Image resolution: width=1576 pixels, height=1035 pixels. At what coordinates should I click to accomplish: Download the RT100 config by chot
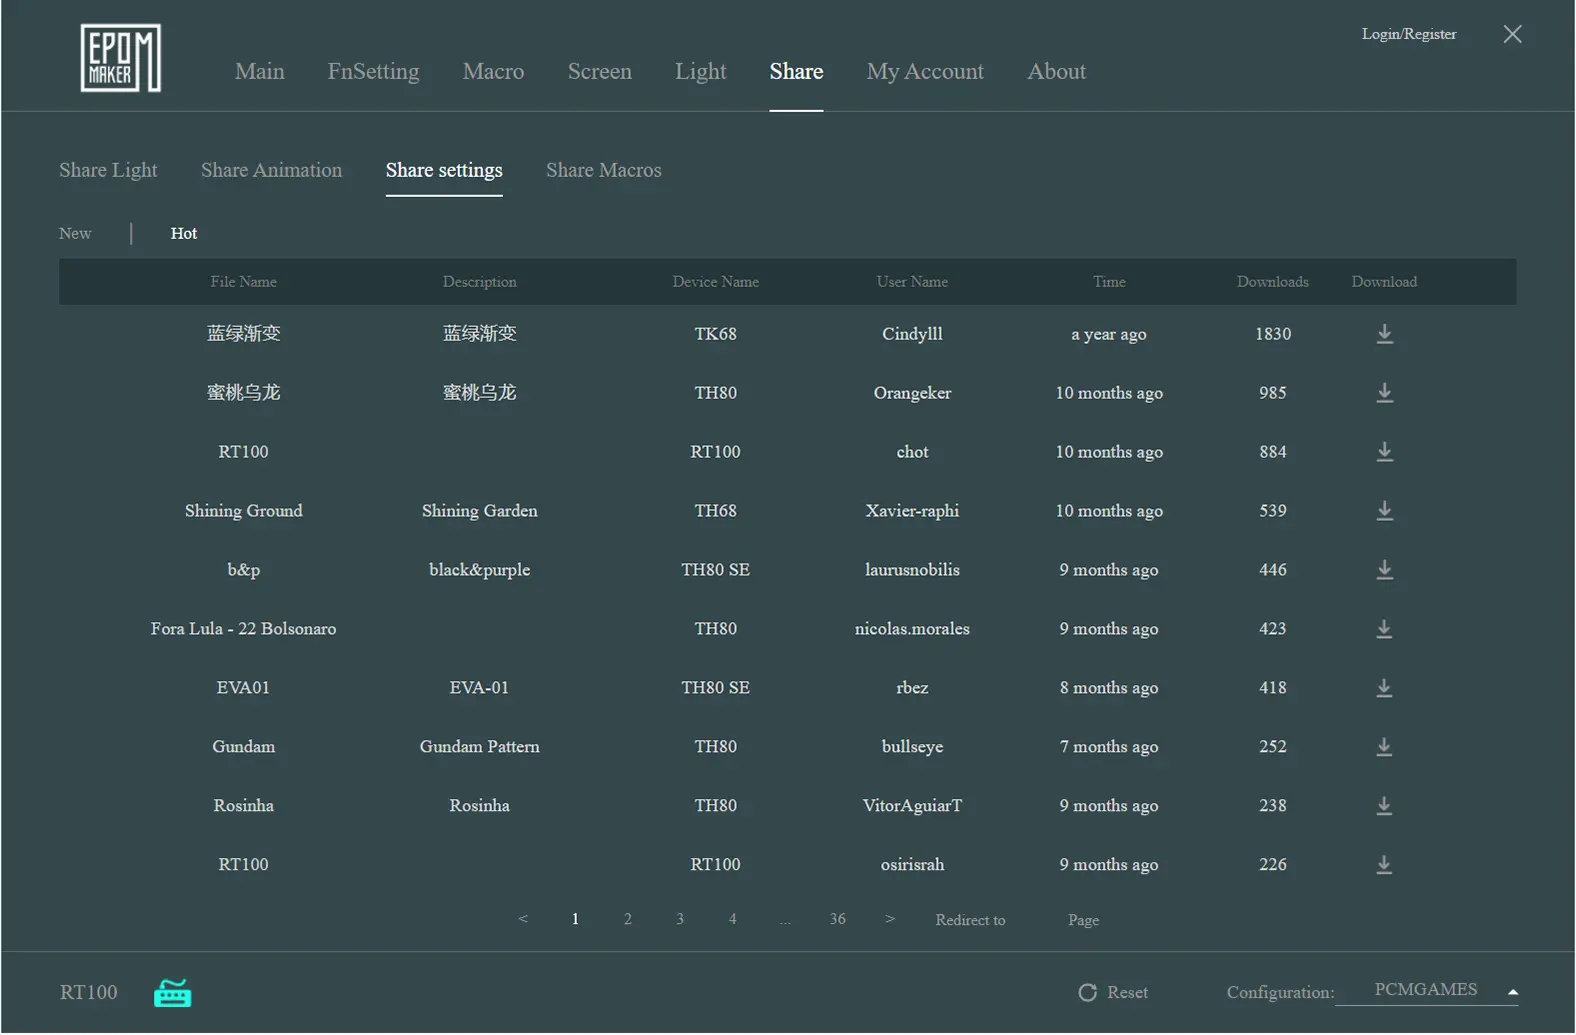coord(1384,452)
